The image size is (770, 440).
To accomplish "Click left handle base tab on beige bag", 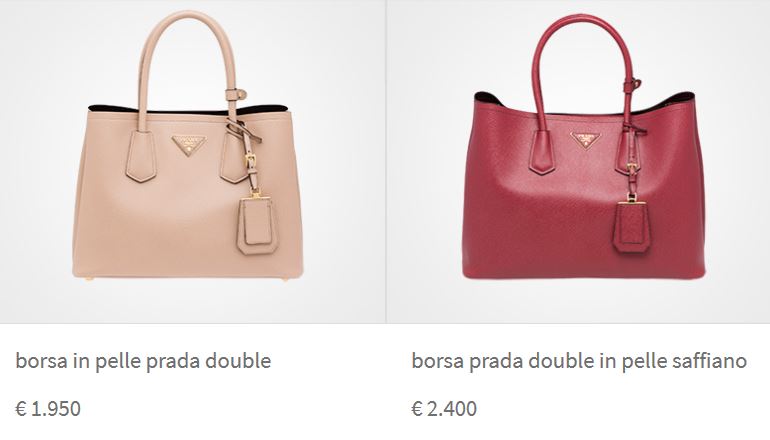I will [141, 157].
